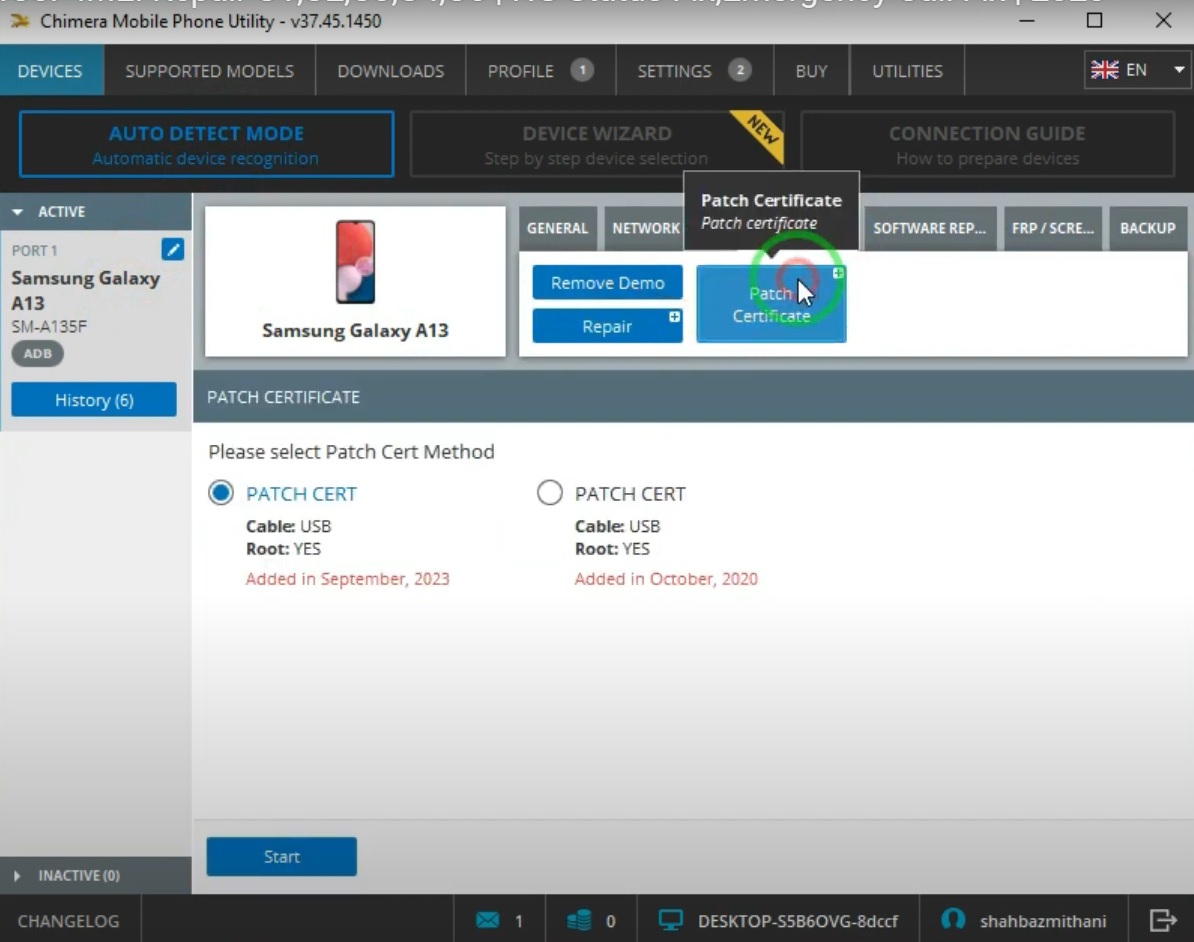This screenshot has width=1194, height=942.
Task: Click the Start button
Action: 282,856
